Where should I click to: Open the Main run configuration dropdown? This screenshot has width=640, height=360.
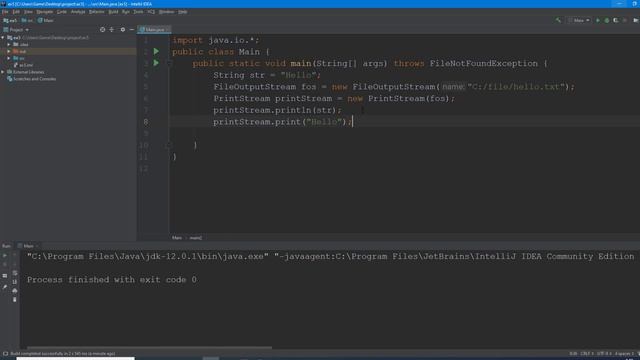[x=579, y=20]
